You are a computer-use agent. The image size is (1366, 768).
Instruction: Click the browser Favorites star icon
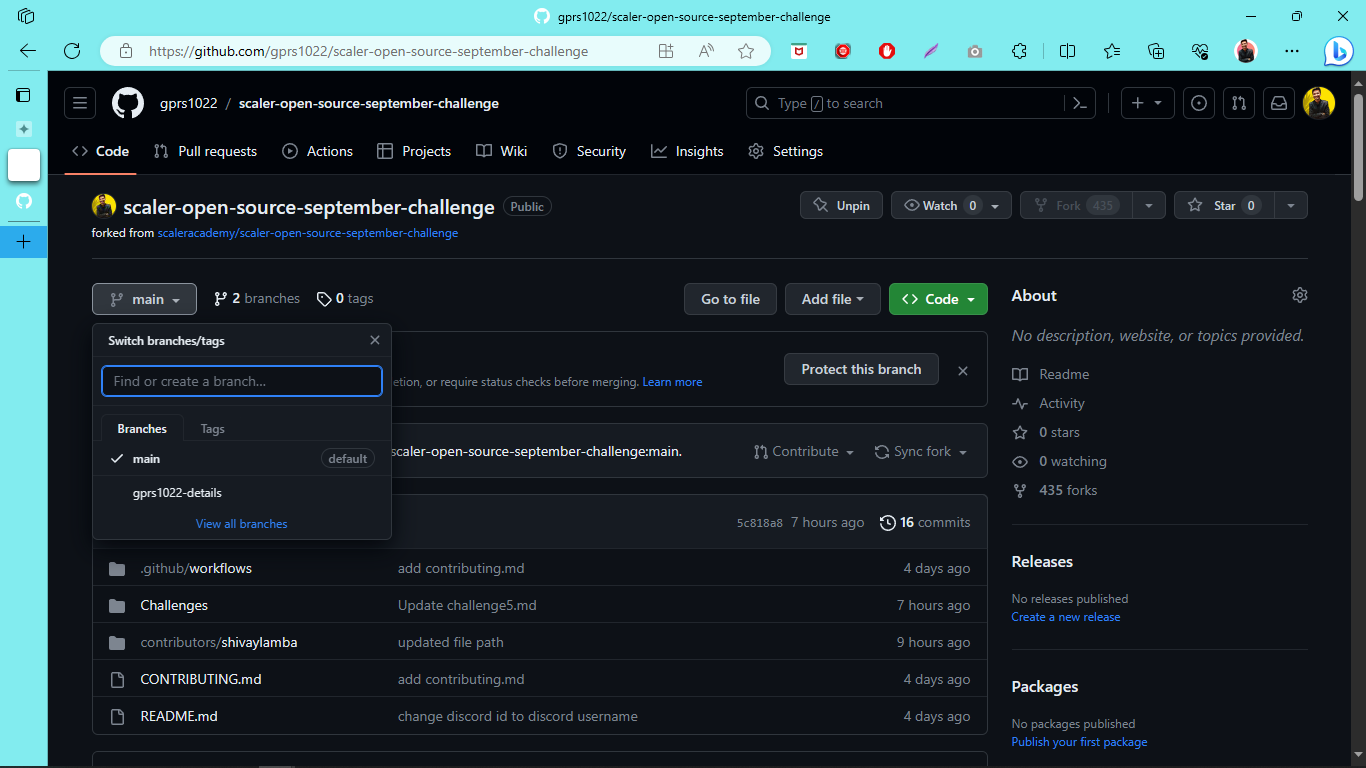[746, 51]
